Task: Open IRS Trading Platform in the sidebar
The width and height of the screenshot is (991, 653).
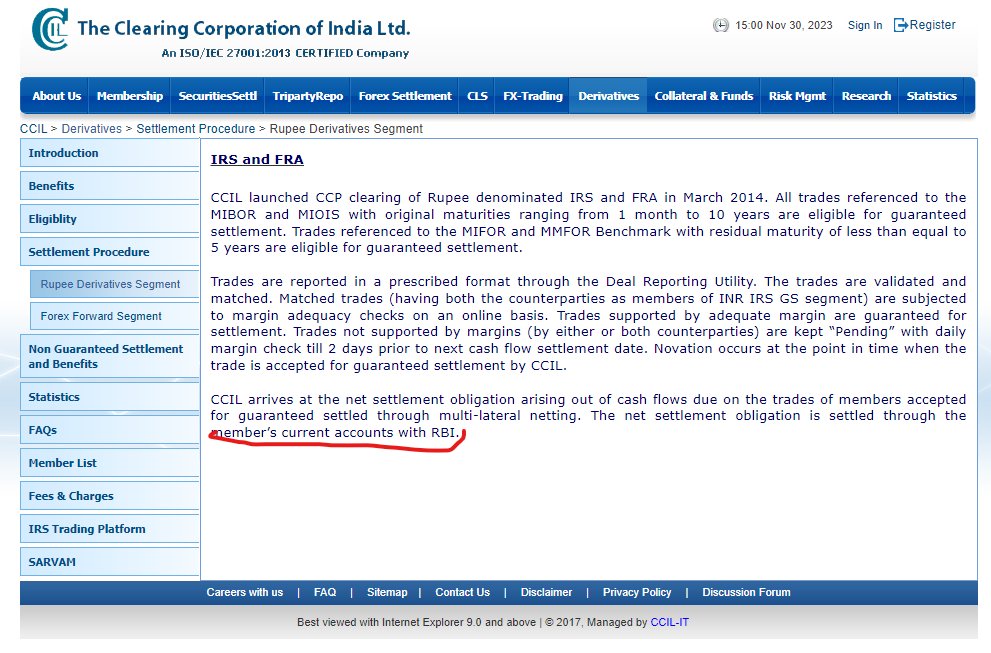Action: point(109,528)
